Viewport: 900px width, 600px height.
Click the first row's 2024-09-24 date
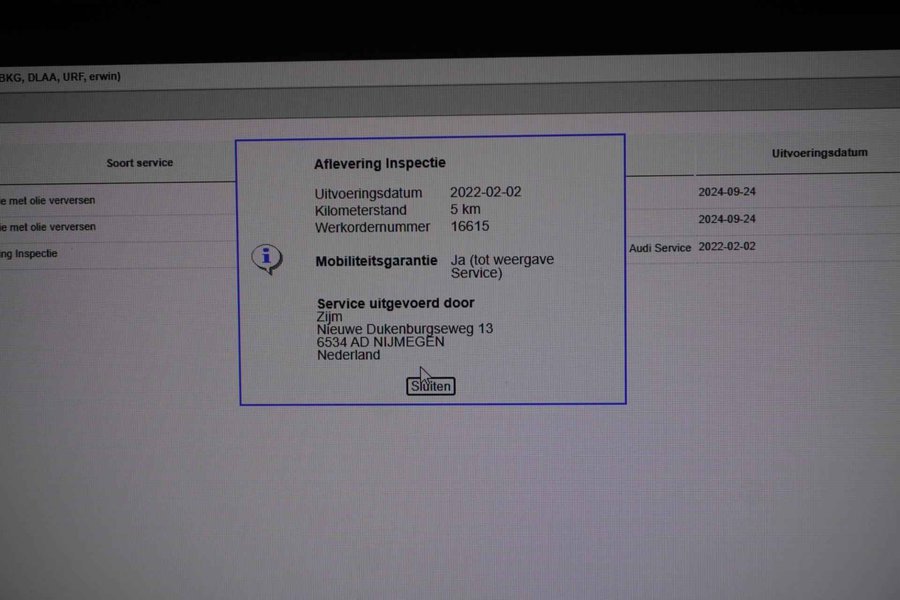pos(726,192)
